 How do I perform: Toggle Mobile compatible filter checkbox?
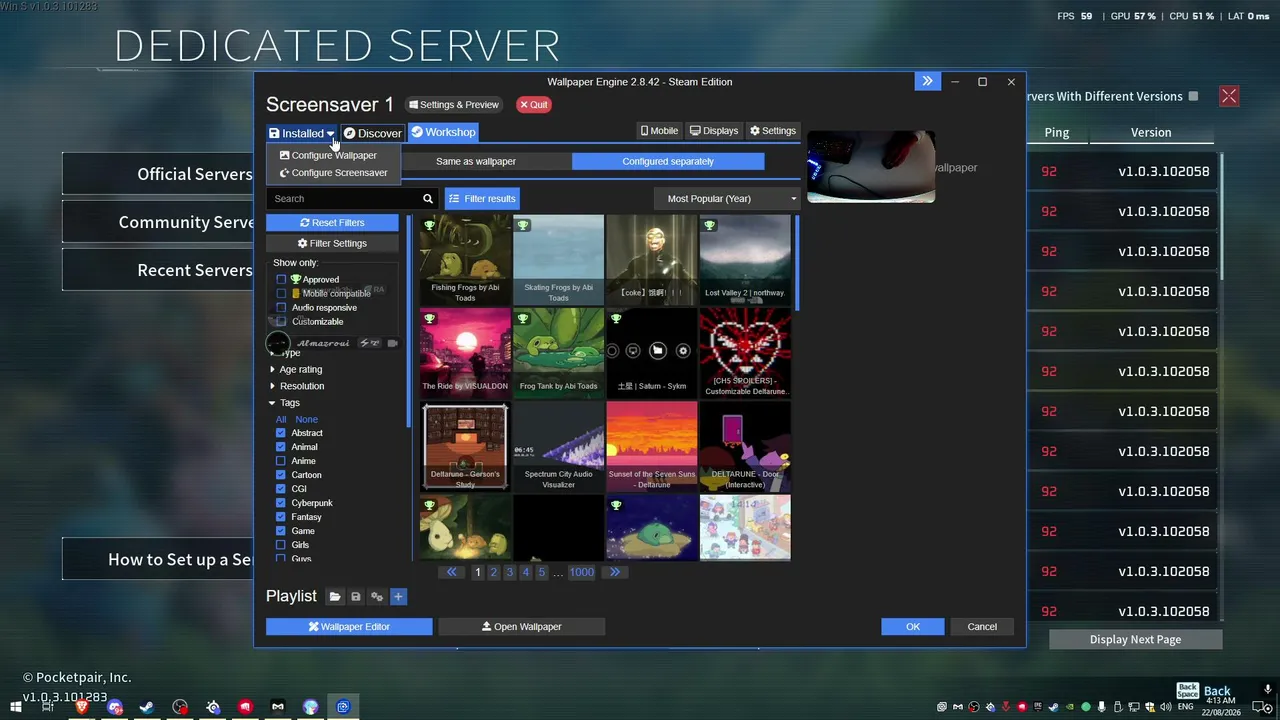point(281,294)
